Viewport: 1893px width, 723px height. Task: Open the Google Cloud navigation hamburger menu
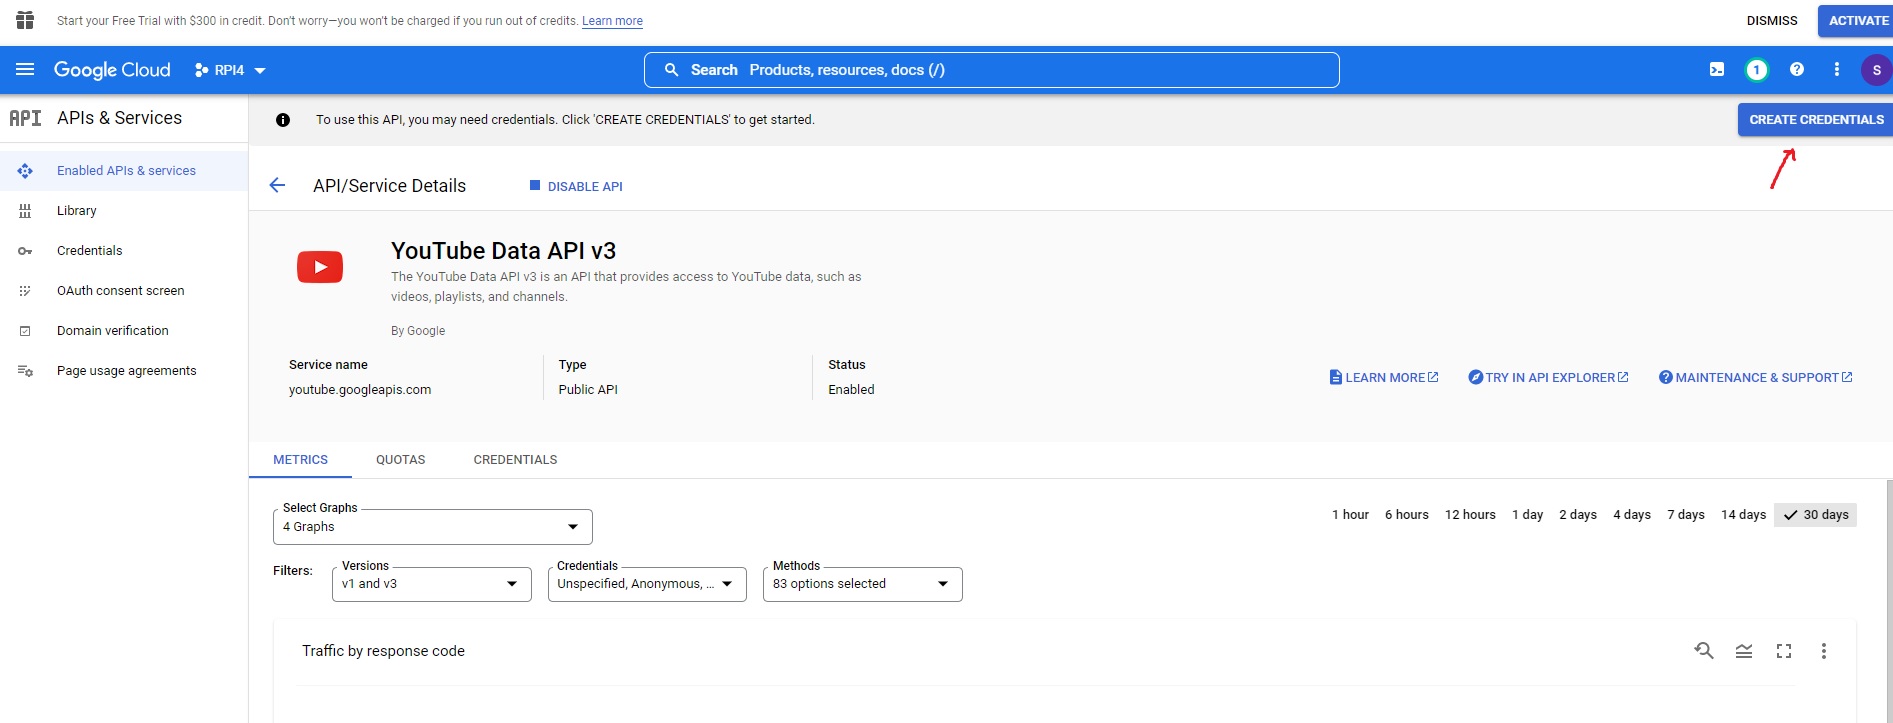(x=25, y=70)
